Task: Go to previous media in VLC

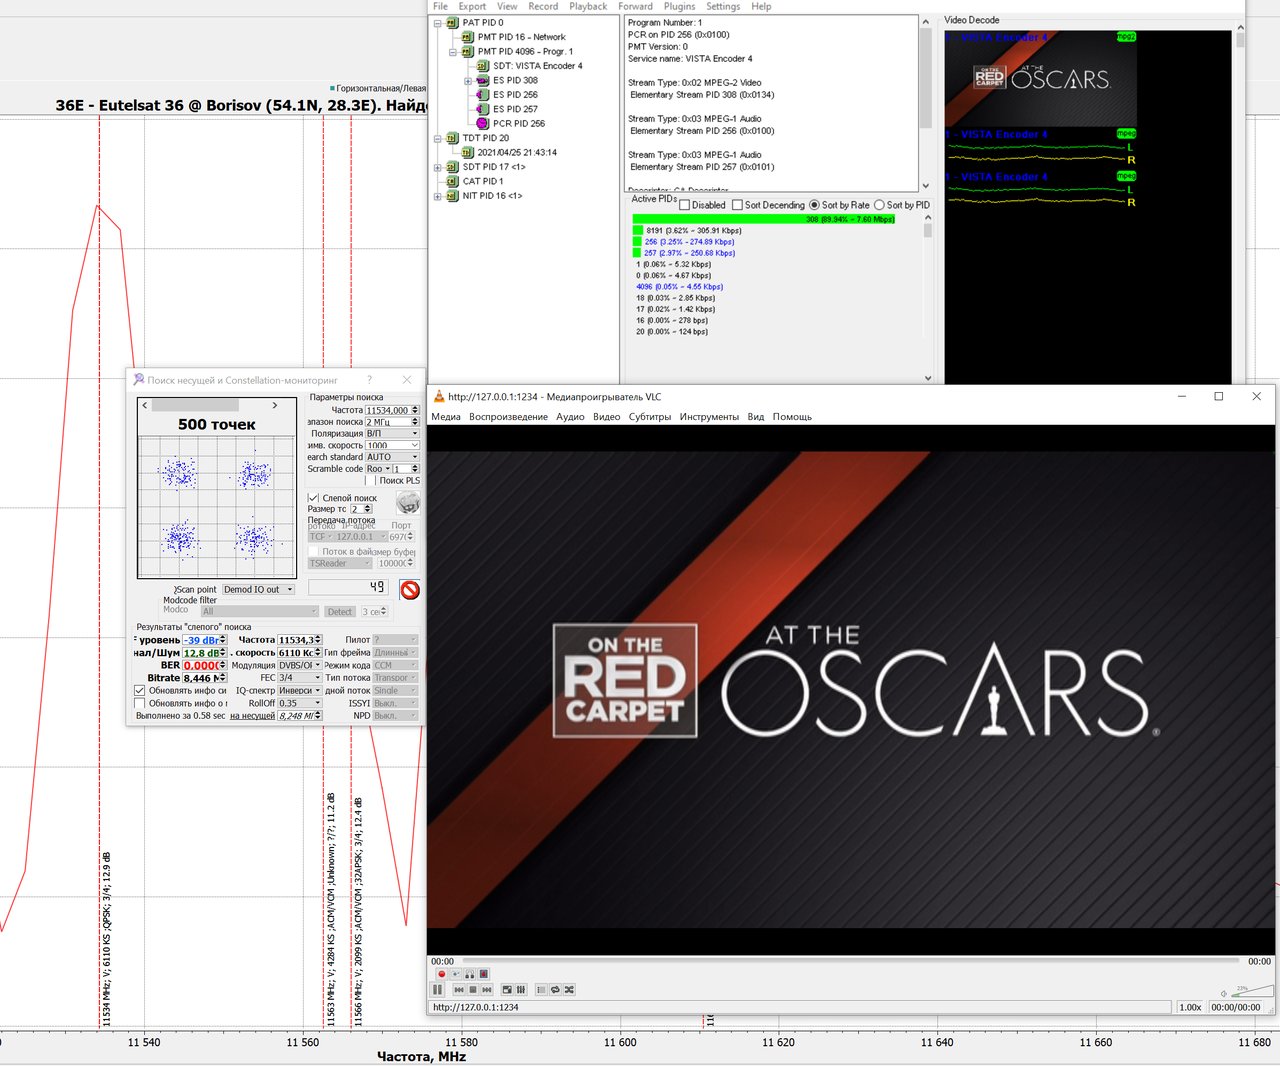Action: (x=459, y=990)
